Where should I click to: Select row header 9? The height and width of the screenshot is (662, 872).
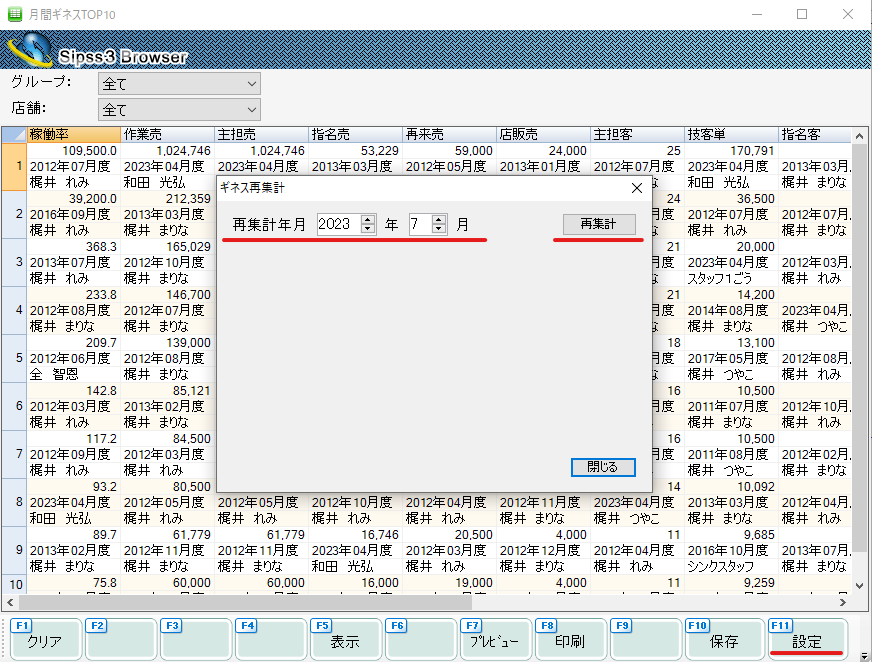[x=14, y=550]
